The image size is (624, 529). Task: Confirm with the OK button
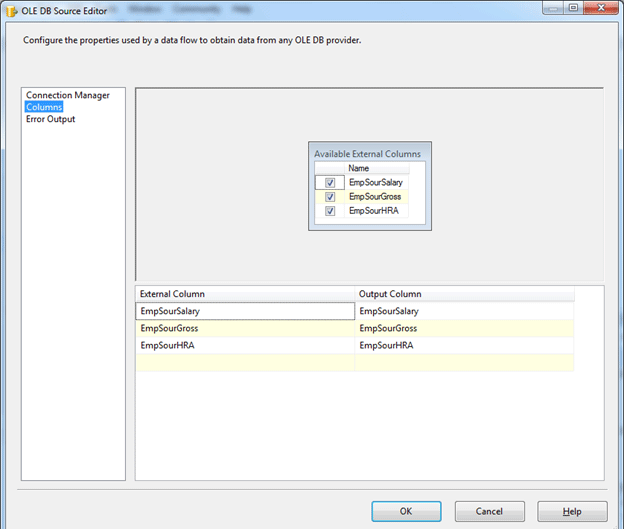[x=406, y=511]
